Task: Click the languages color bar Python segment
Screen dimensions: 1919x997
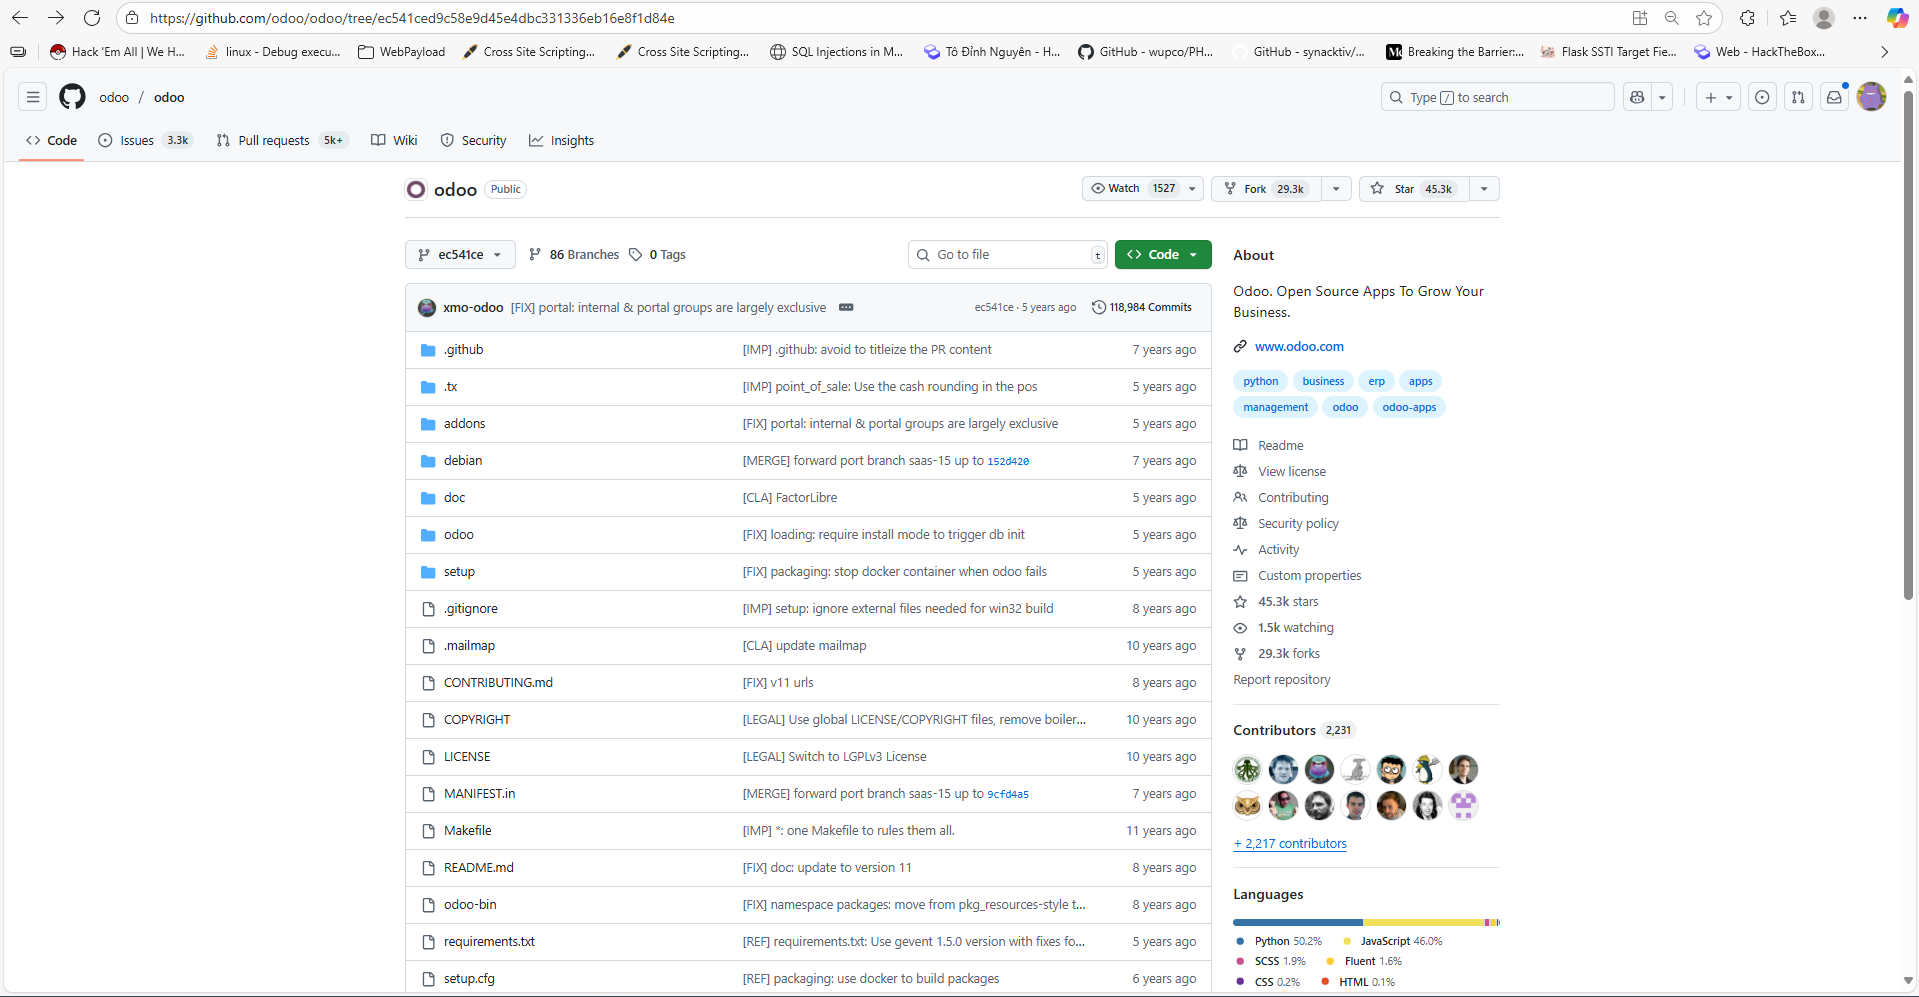Action: point(1297,922)
